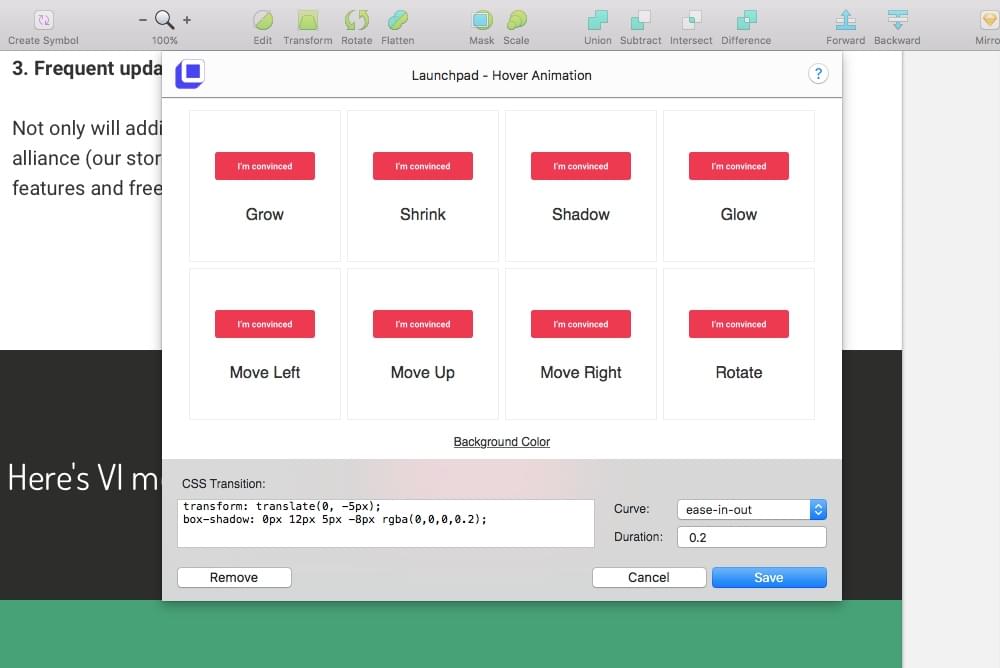Click the Rotate tool icon
This screenshot has height=668, width=1000.
pos(356,20)
